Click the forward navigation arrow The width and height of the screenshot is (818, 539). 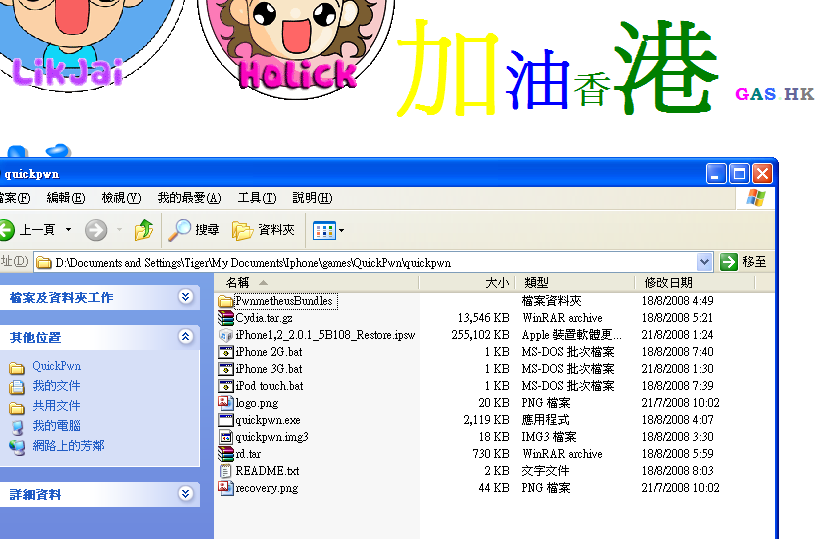tap(96, 230)
